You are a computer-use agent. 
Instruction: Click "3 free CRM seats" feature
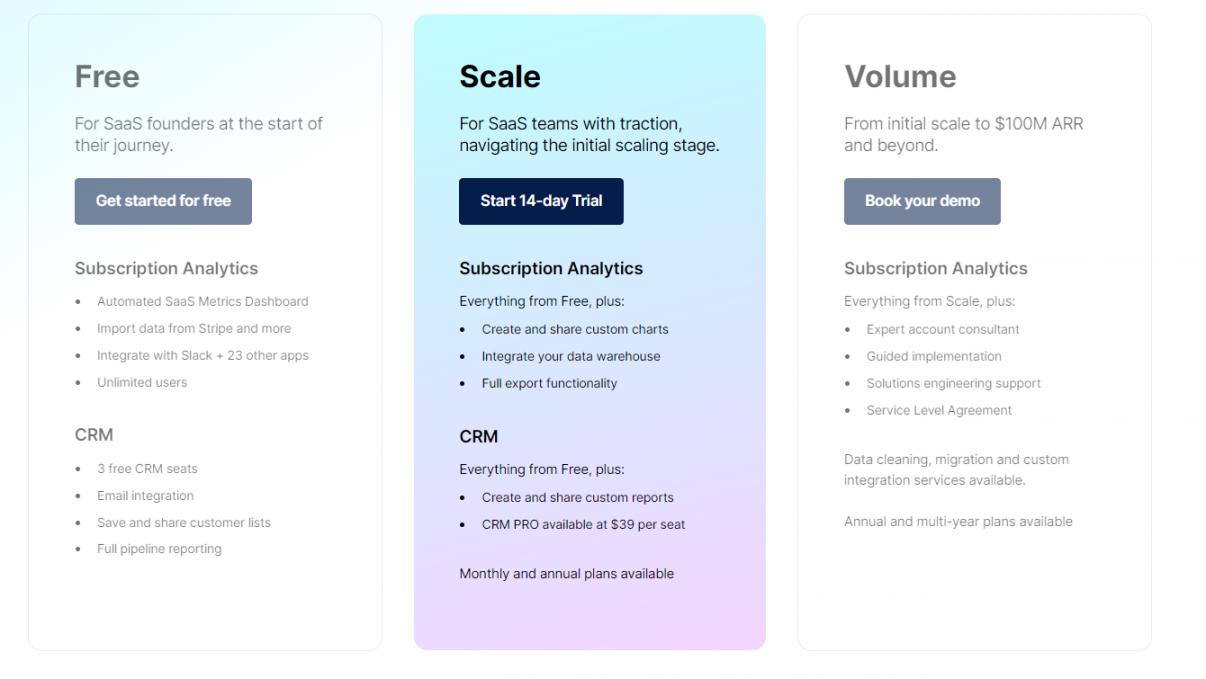tap(147, 468)
